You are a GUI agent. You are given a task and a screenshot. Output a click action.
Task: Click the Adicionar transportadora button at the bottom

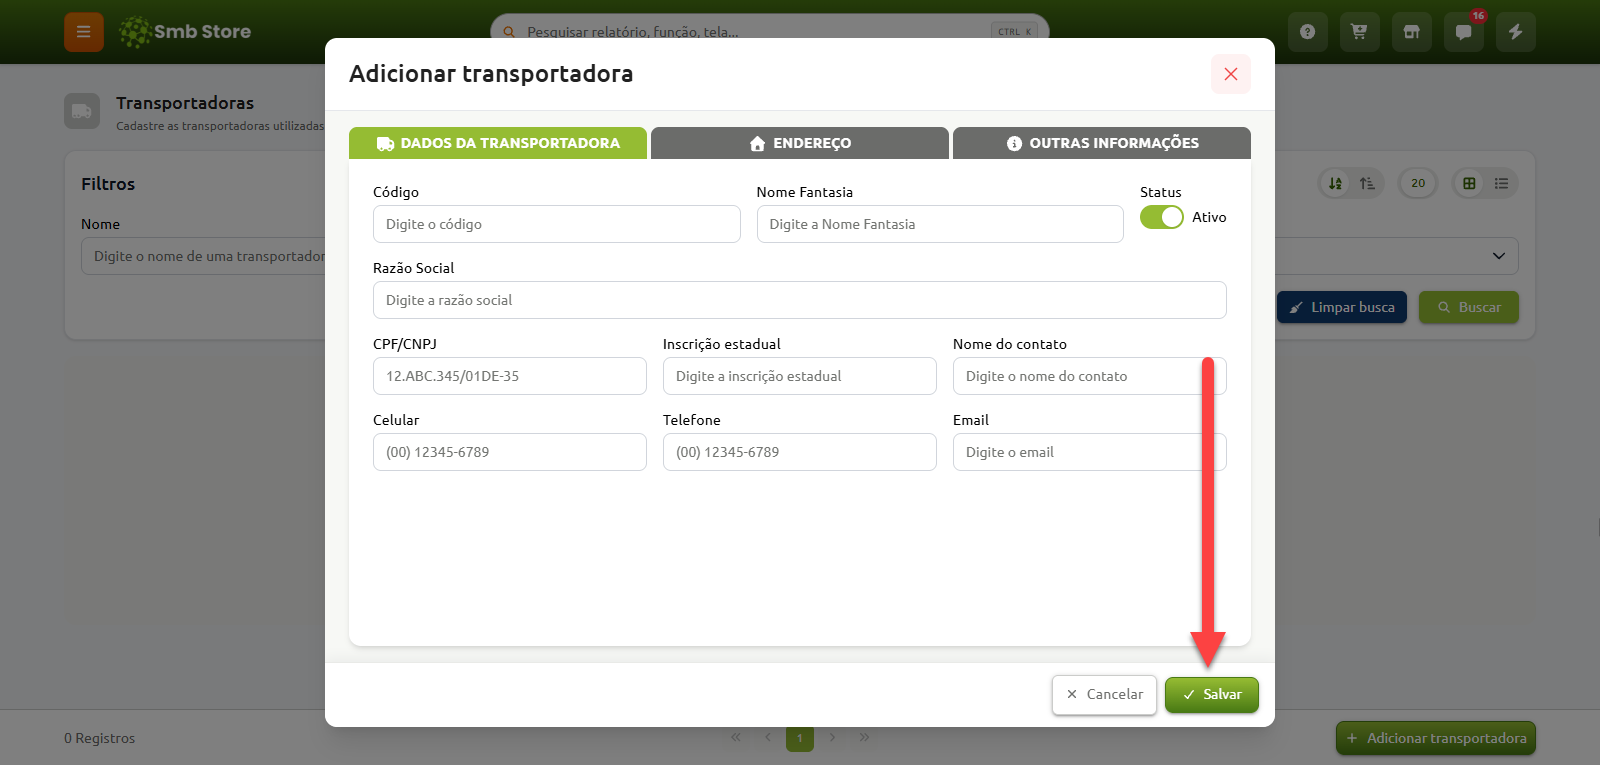click(x=1436, y=738)
